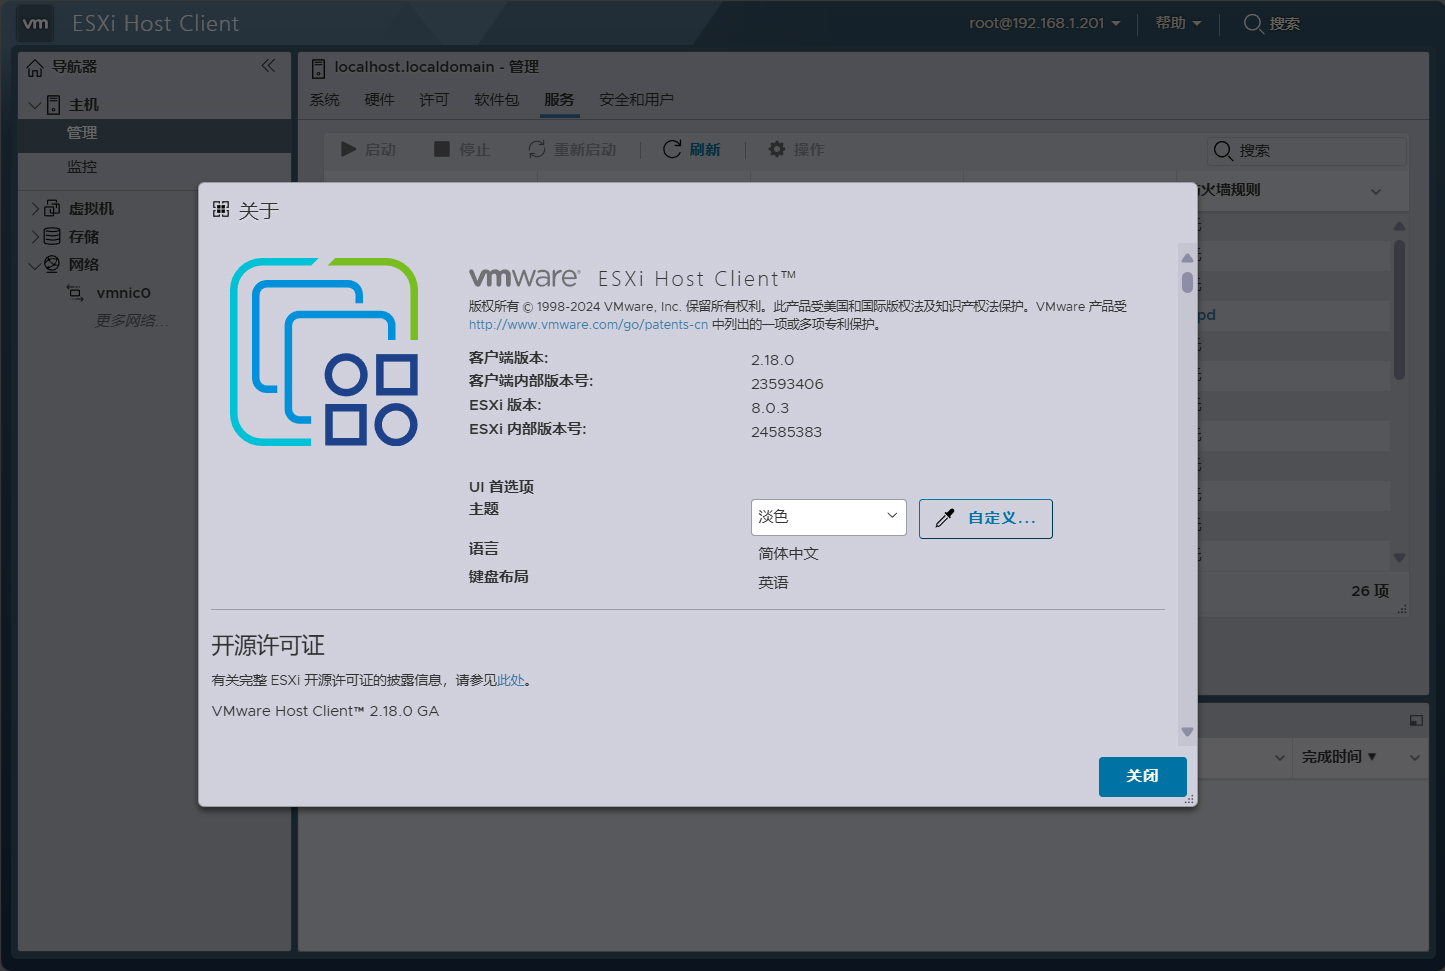Open 更多网络 in the navigator
This screenshot has height=971, width=1445.
coord(132,321)
